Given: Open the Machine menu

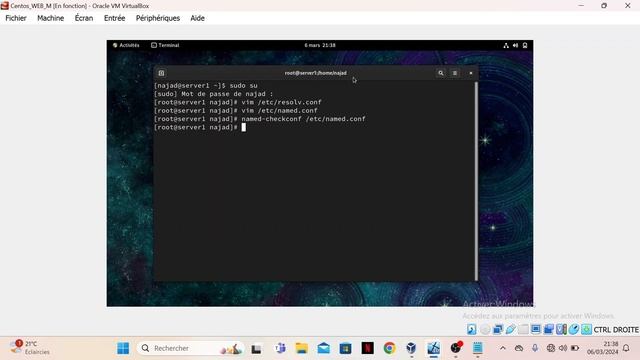Looking at the screenshot, I should [51, 18].
